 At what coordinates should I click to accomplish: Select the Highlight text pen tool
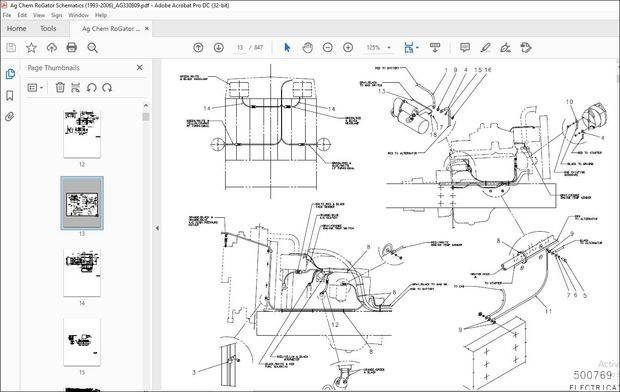pos(485,48)
